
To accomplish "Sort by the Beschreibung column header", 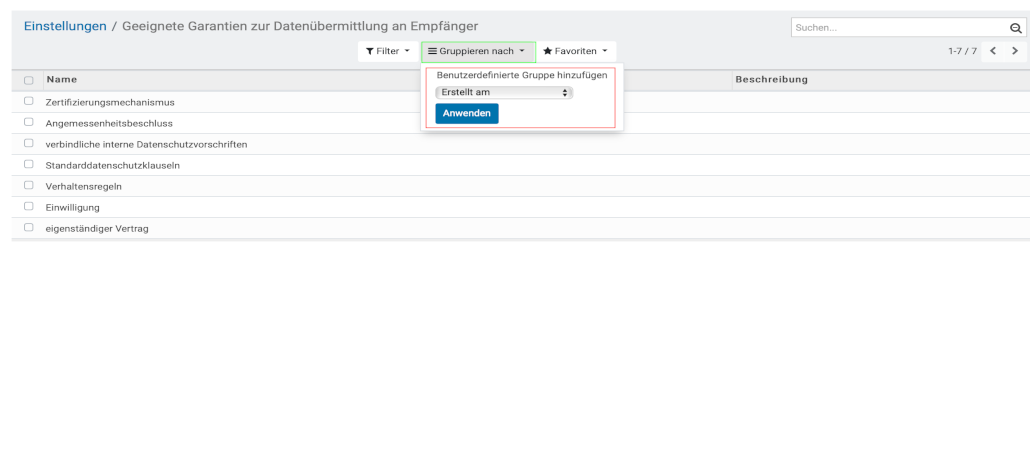I will tap(771, 79).
